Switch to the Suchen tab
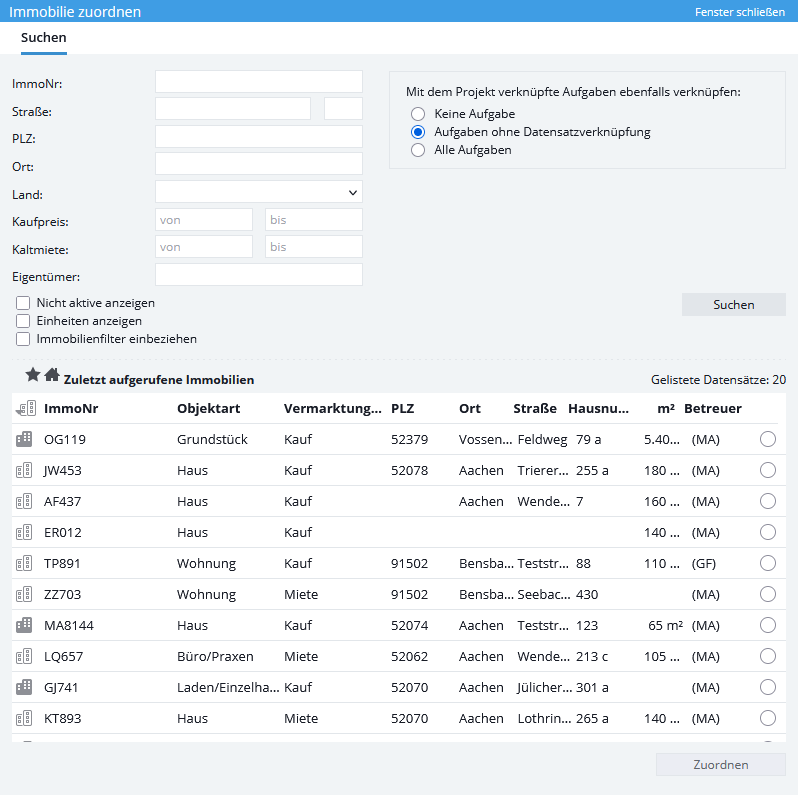 click(44, 38)
